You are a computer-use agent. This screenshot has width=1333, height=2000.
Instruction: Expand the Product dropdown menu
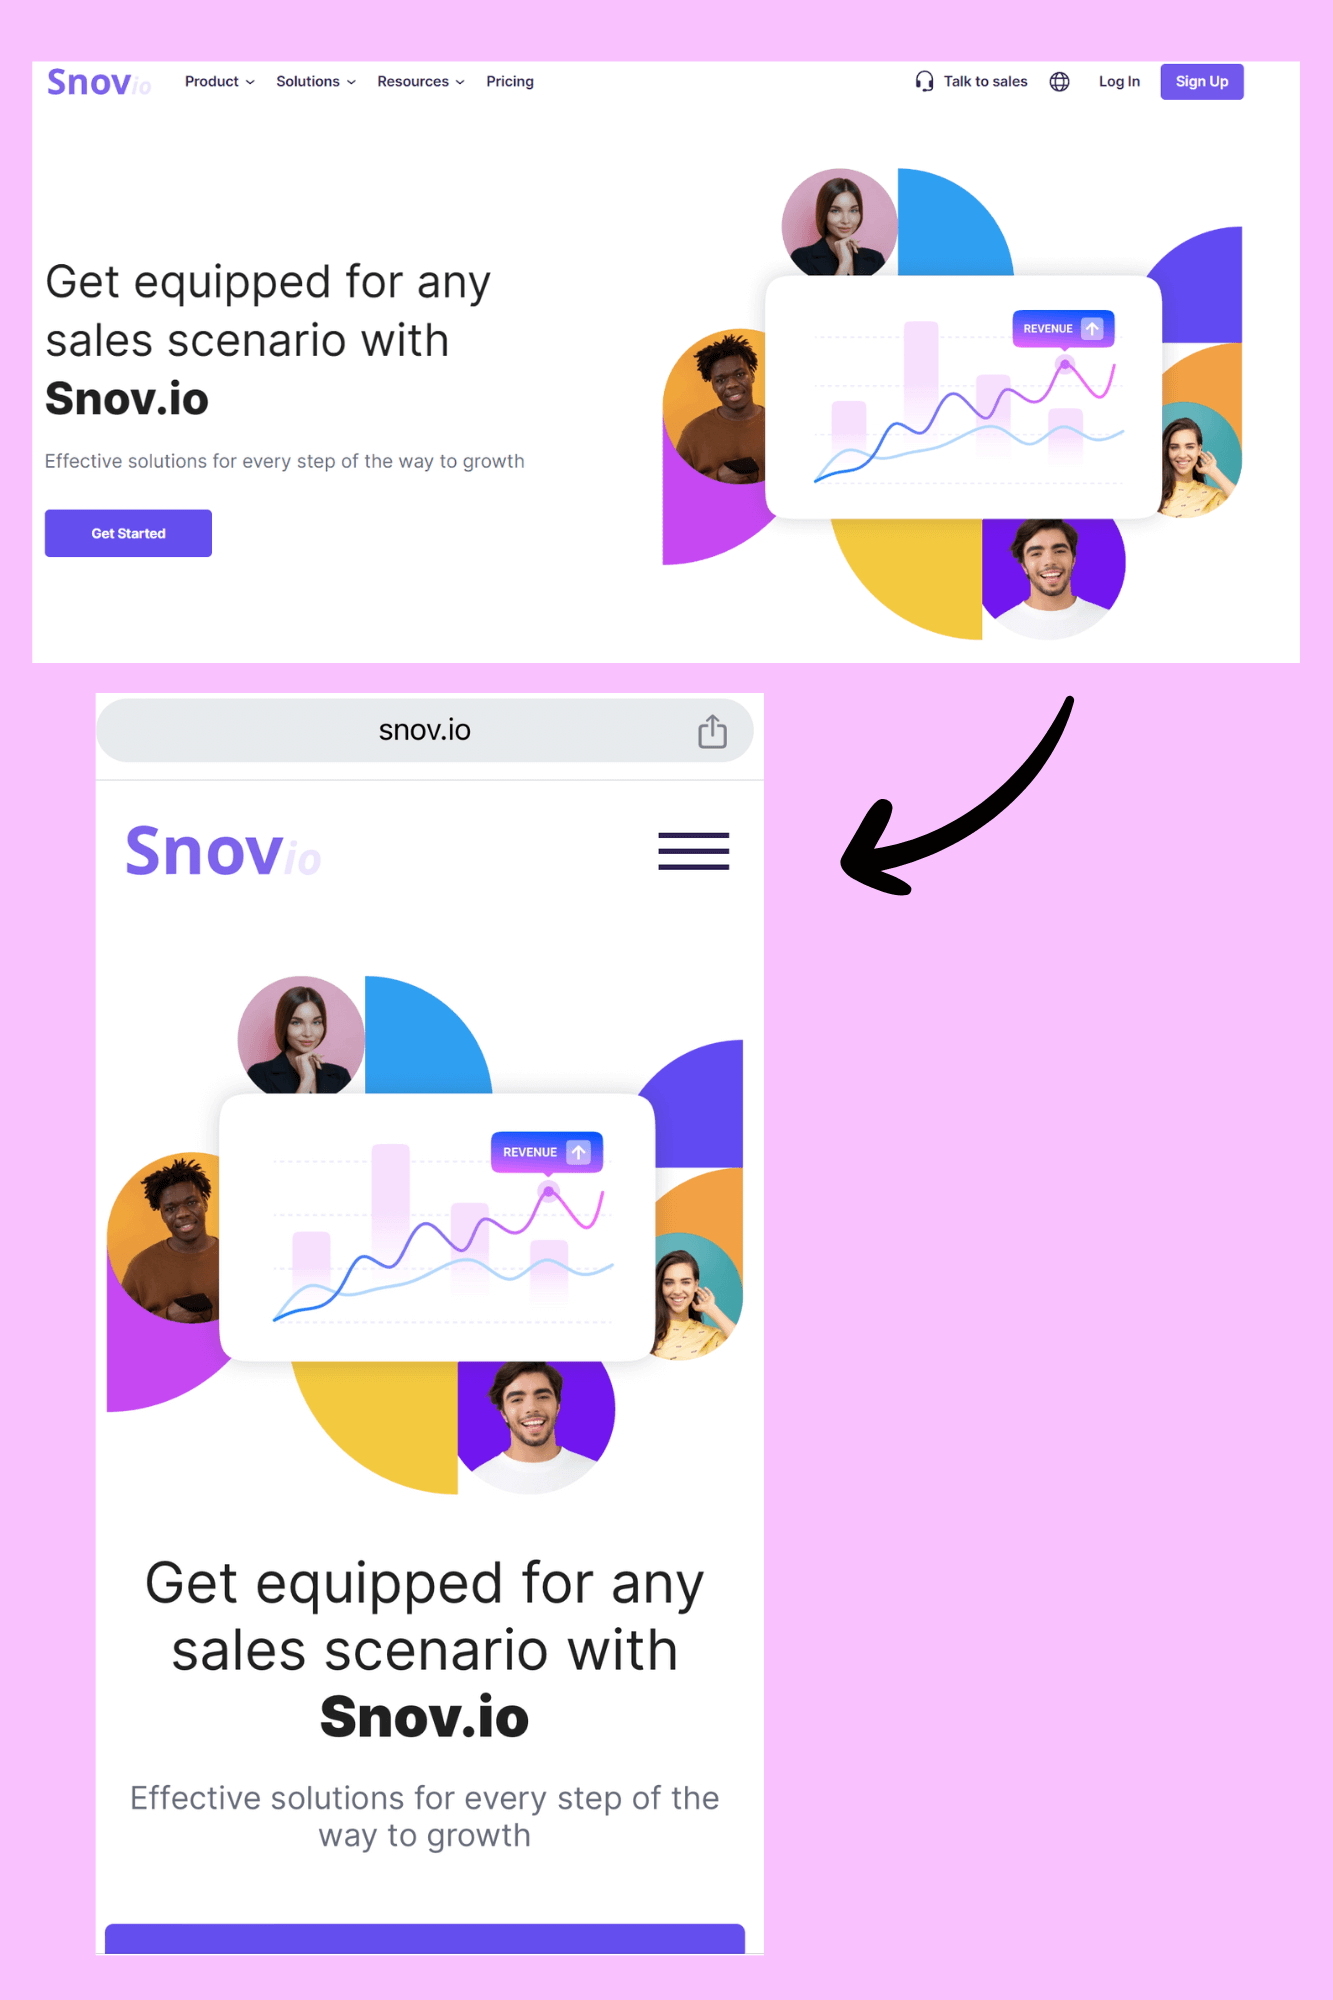(220, 82)
